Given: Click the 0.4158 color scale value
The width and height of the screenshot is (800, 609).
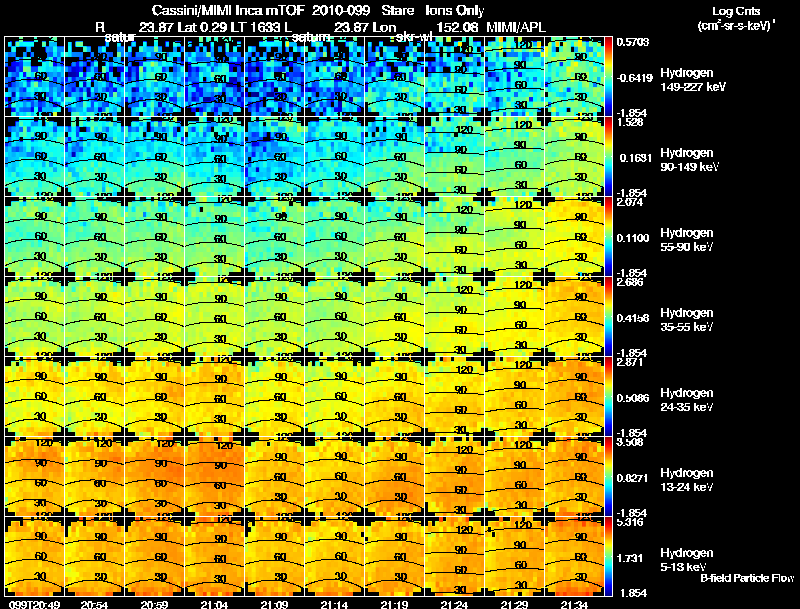Looking at the screenshot, I should click(x=633, y=318).
